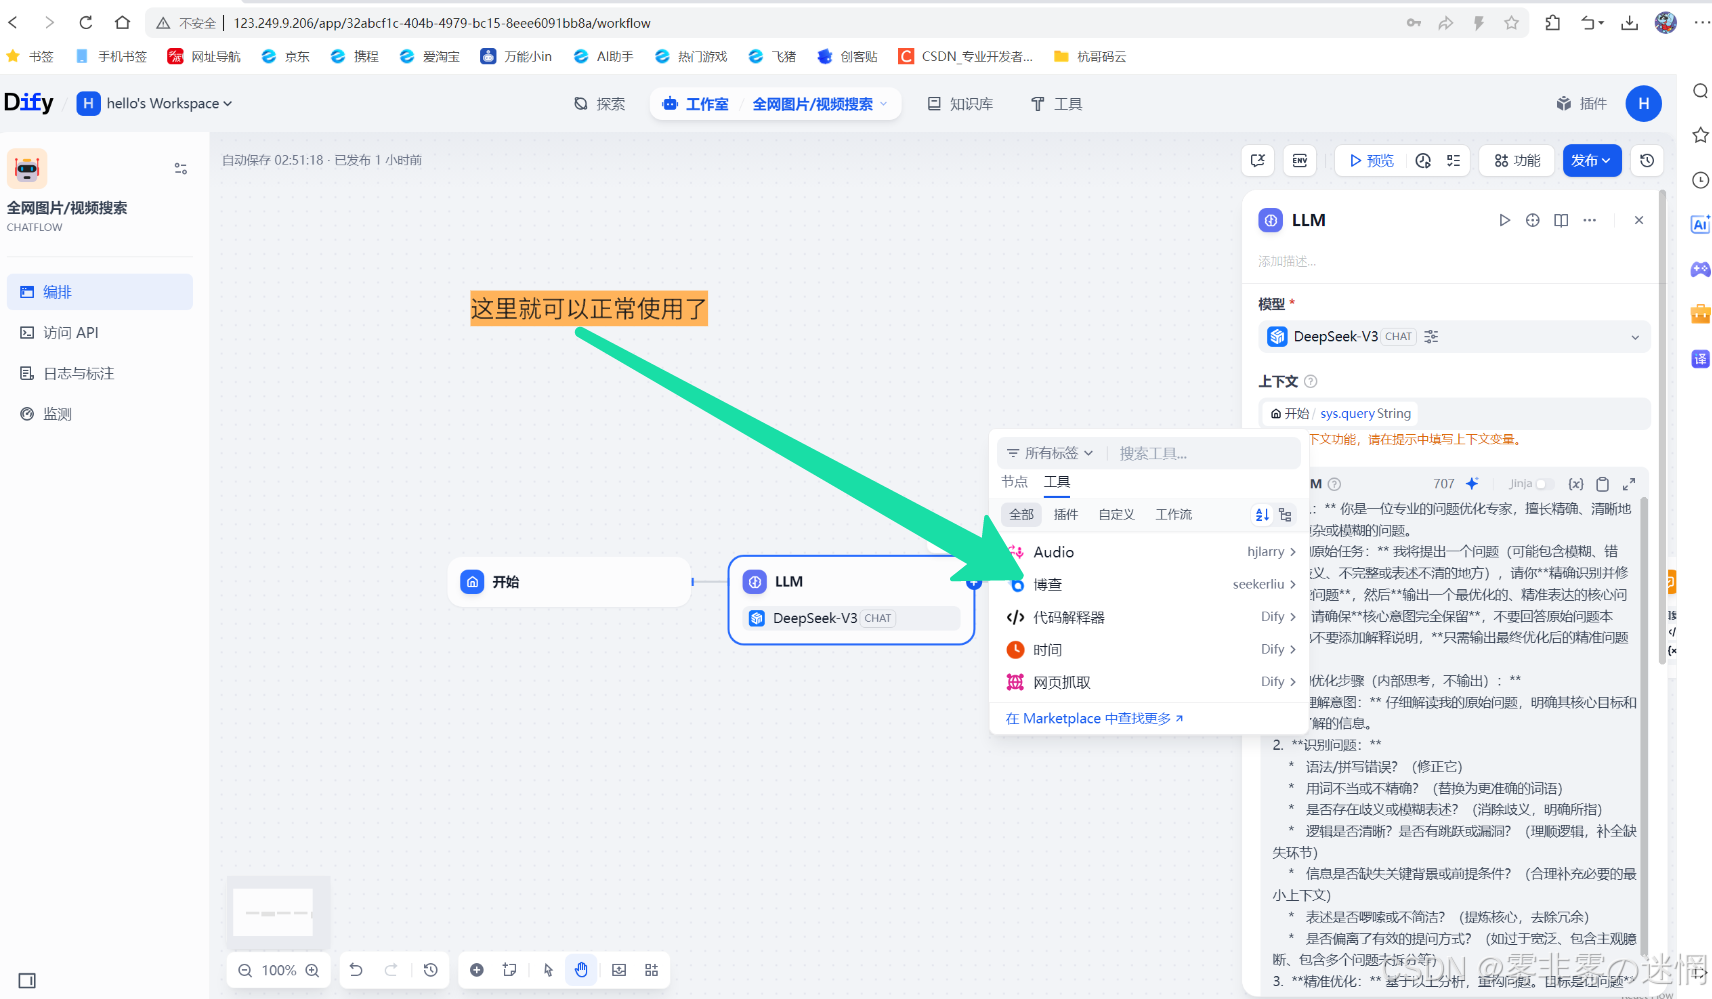The width and height of the screenshot is (1712, 999).
Task: Open 在 Marketplace 中查找更多 link
Action: tap(1094, 719)
